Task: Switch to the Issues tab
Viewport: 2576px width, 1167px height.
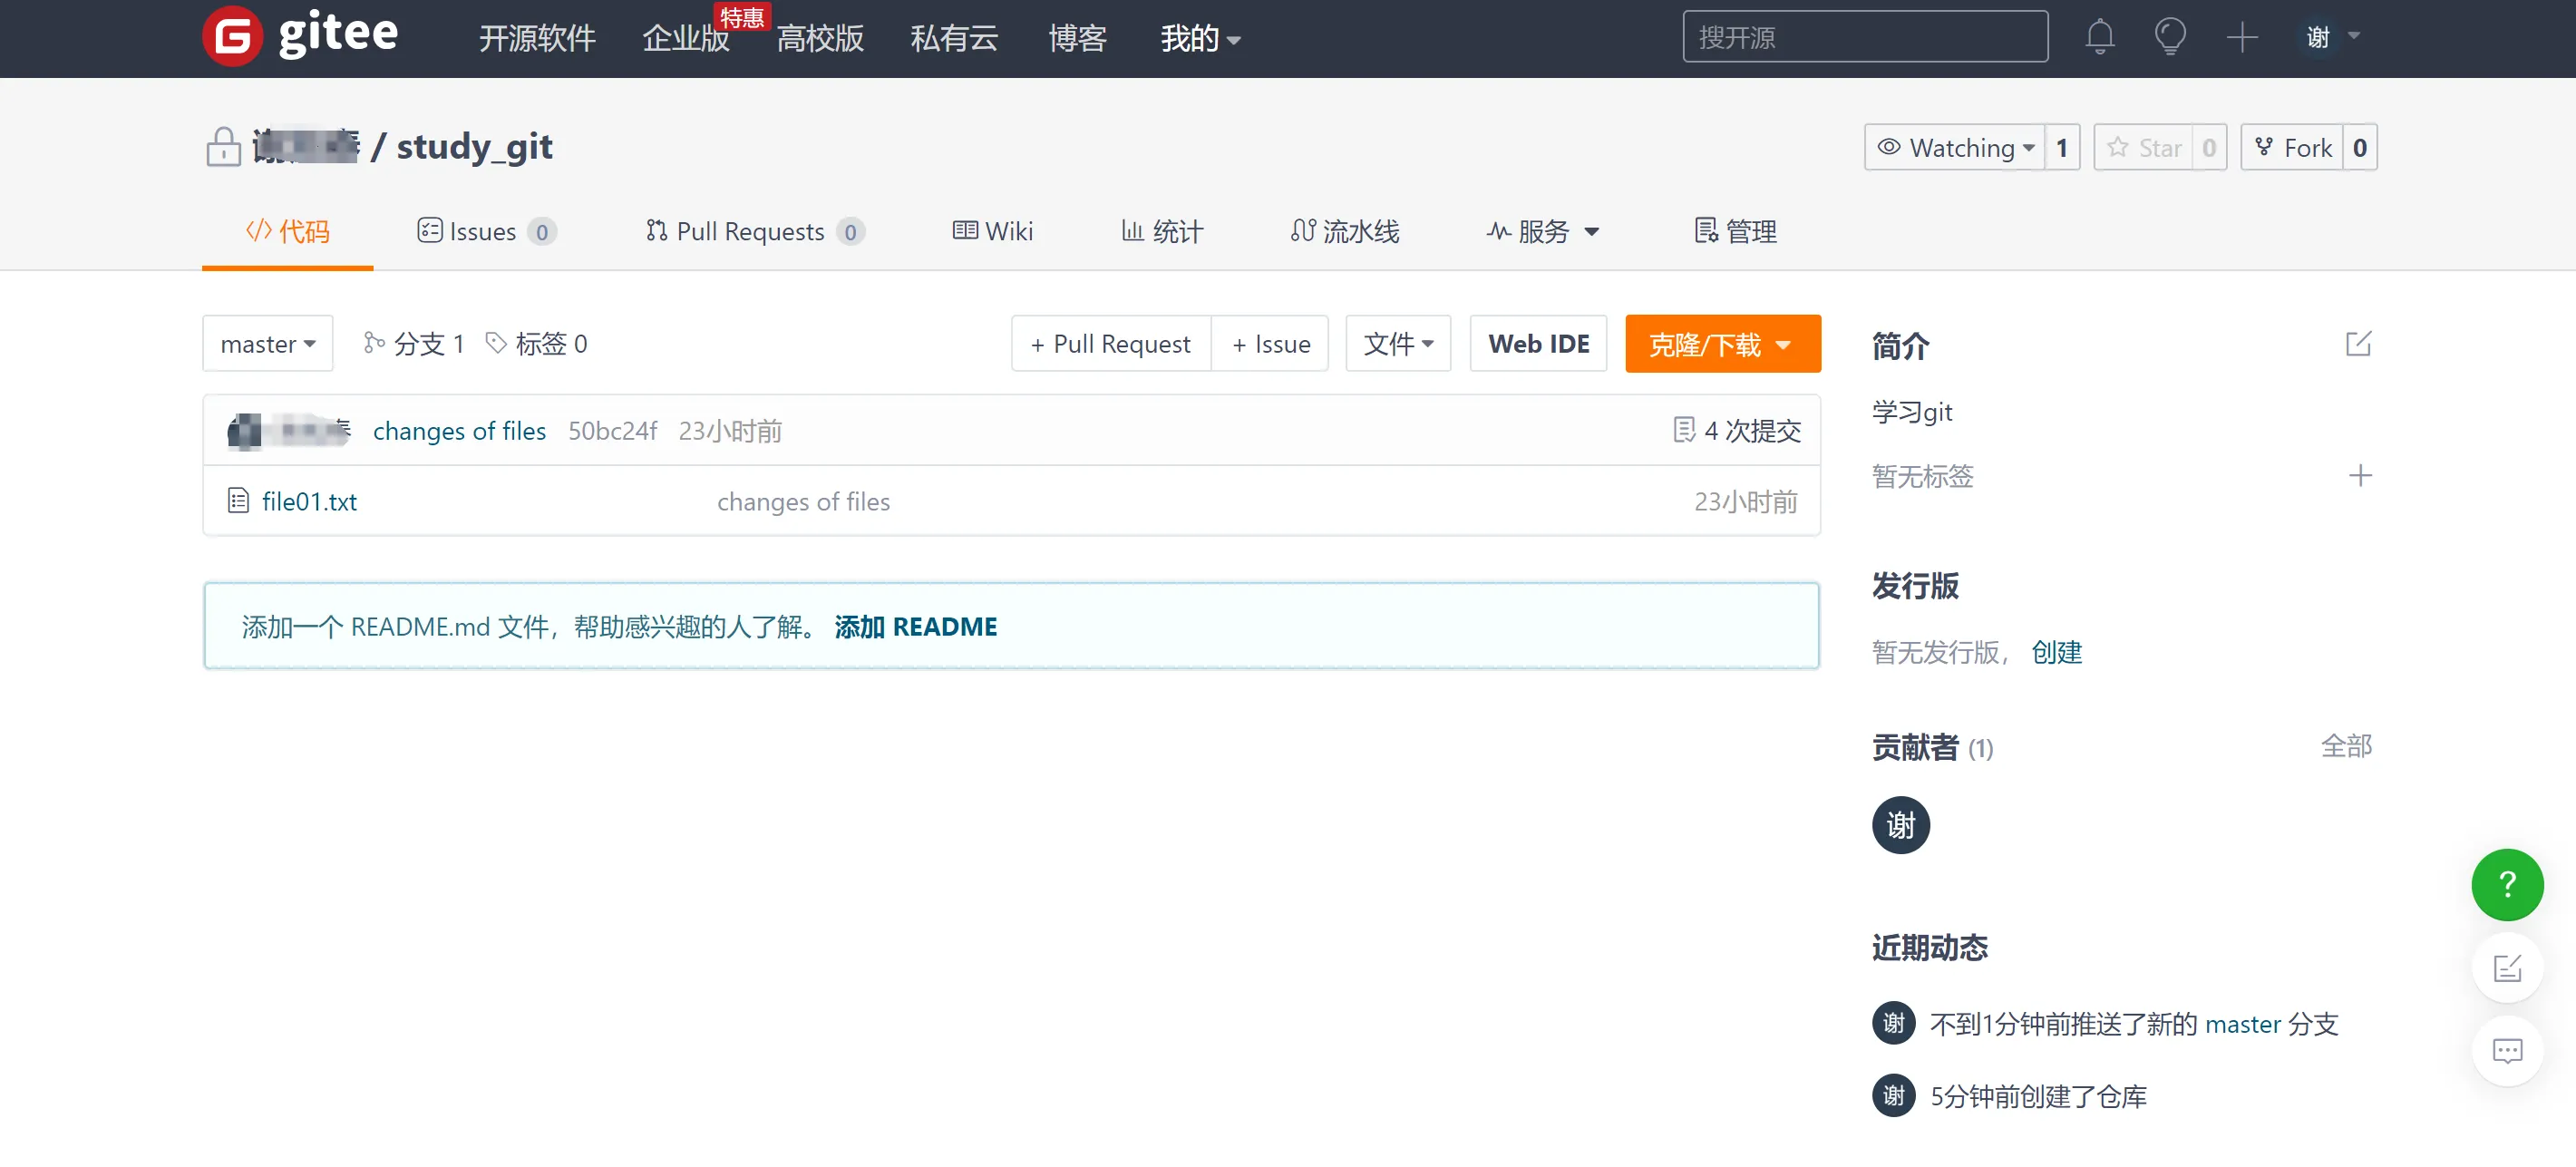Action: pos(485,231)
